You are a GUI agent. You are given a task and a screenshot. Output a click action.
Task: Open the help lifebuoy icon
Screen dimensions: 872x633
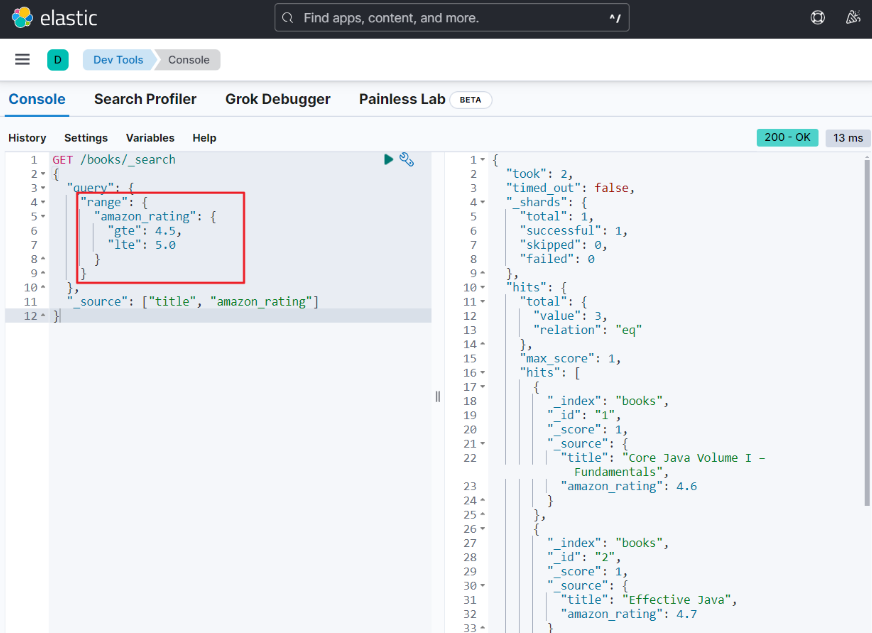coord(818,18)
